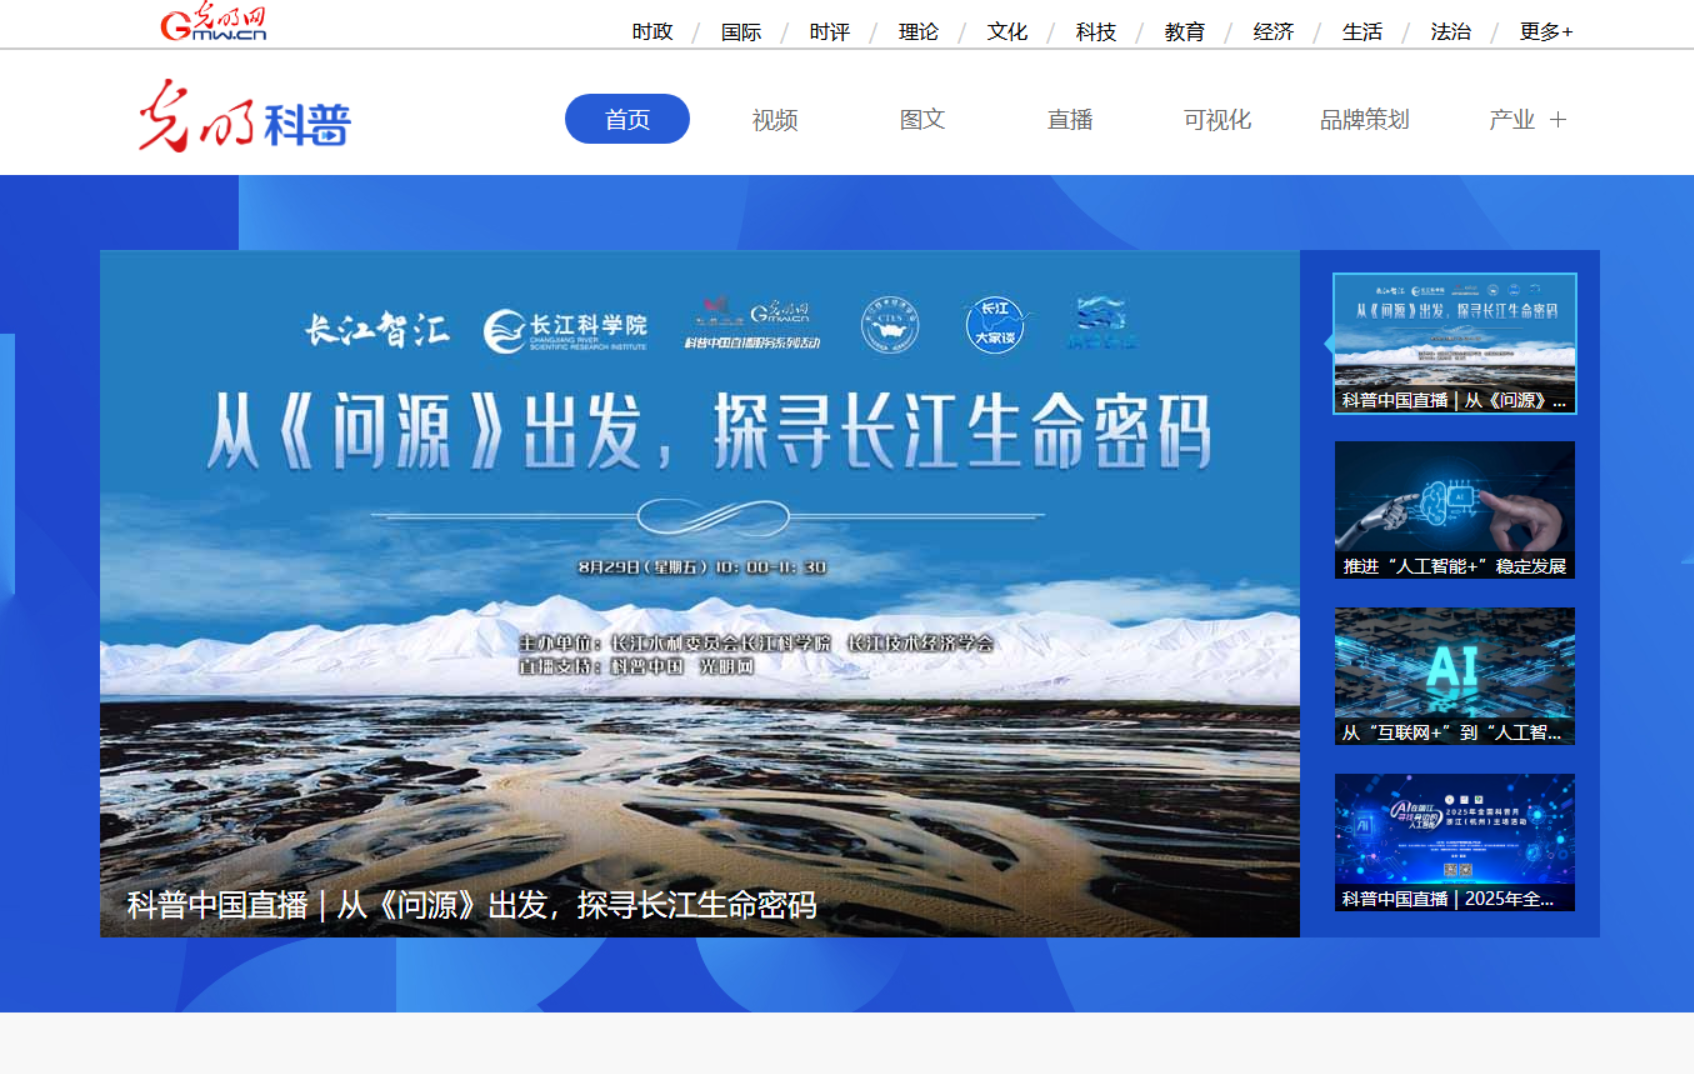Image resolution: width=1694 pixels, height=1074 pixels.
Task: Click the Gmw.cn logo at top
Action: (x=213, y=22)
